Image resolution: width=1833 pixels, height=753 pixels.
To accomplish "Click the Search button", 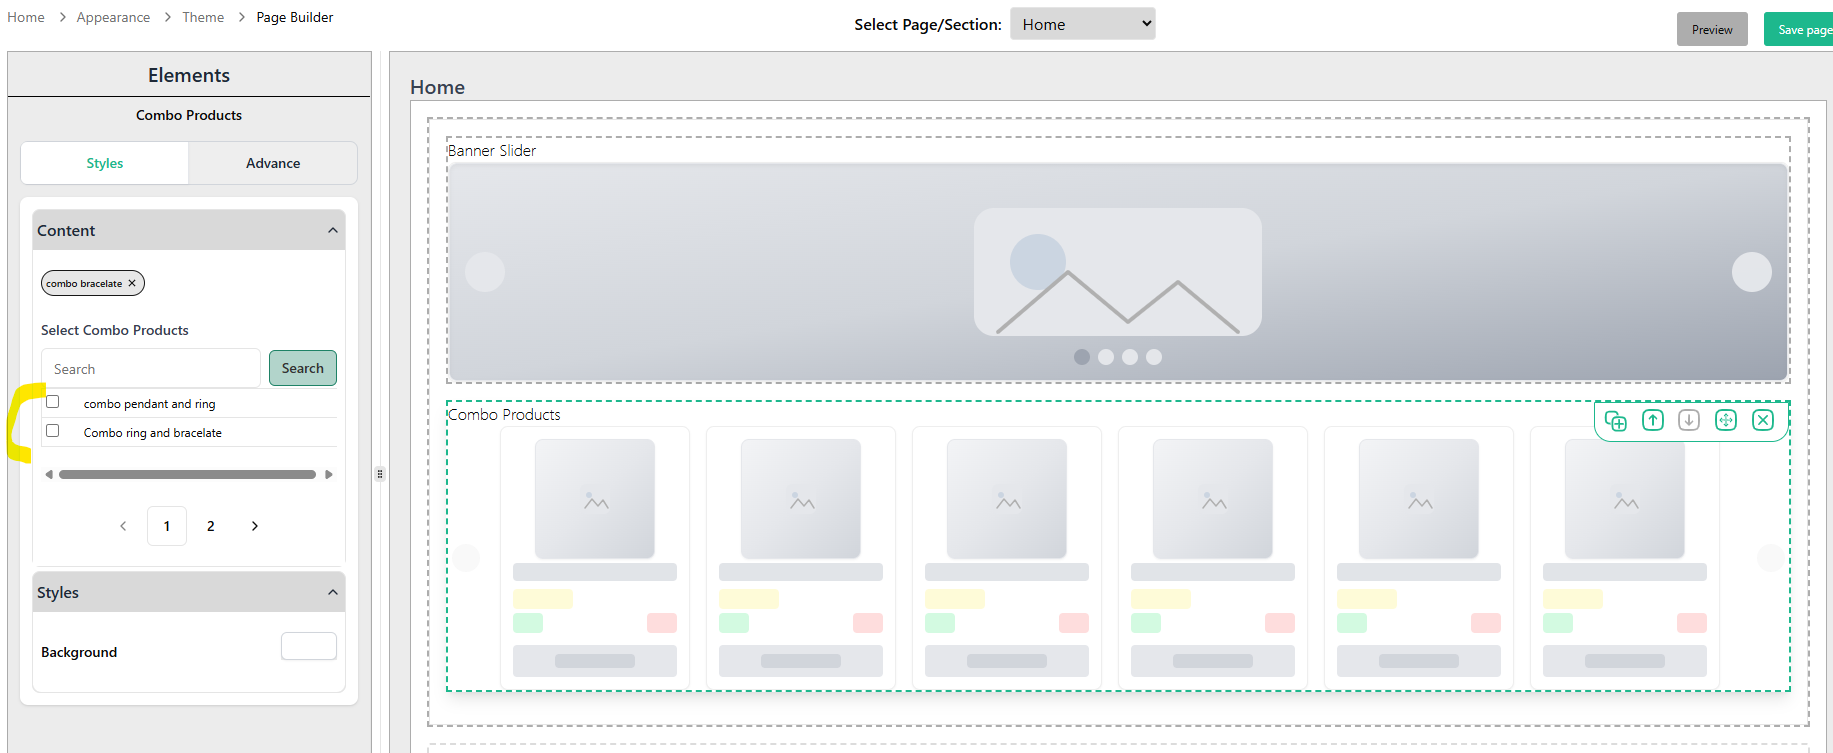I will 303,368.
